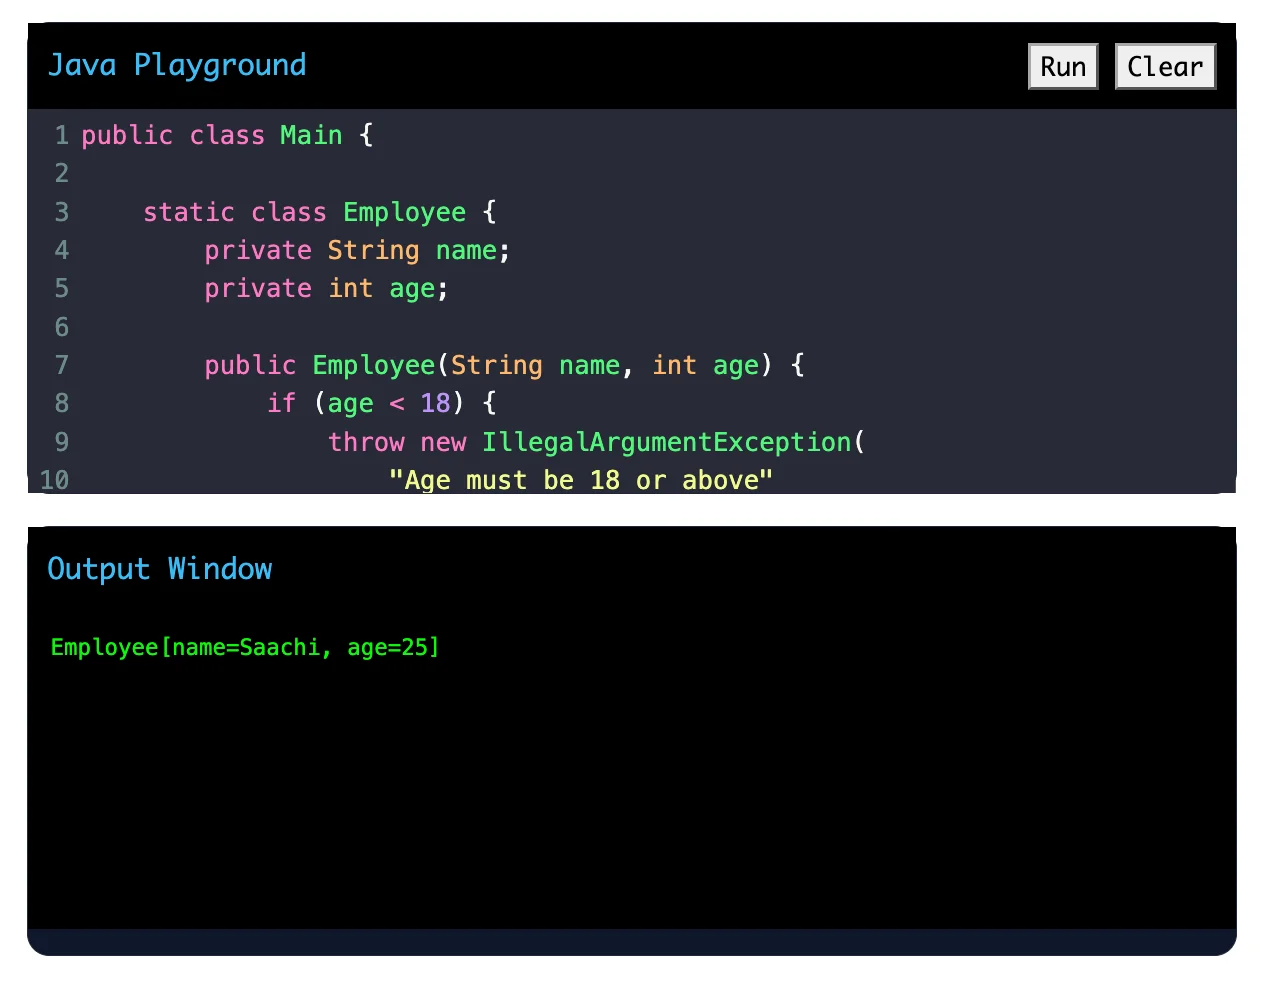This screenshot has width=1270, height=988.
Task: Click line number 4 in gutter
Action: pyautogui.click(x=62, y=250)
